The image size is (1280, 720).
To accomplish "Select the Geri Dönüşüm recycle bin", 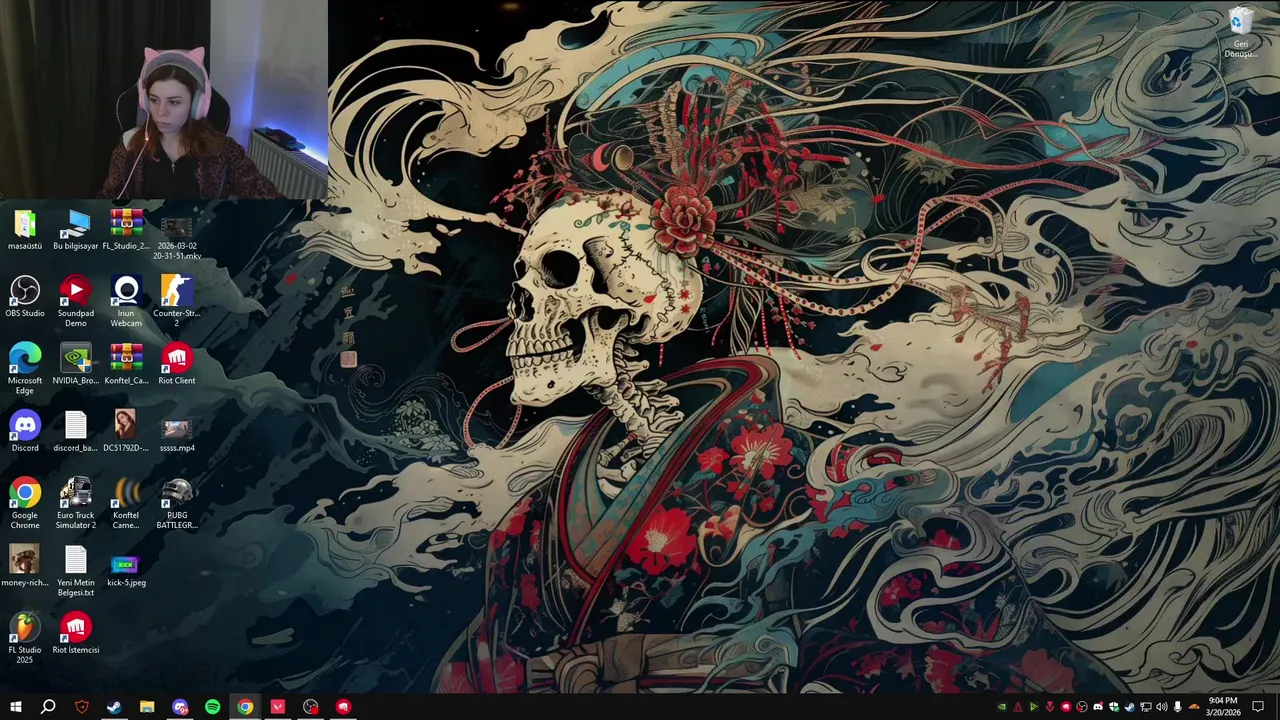I will pyautogui.click(x=1241, y=32).
